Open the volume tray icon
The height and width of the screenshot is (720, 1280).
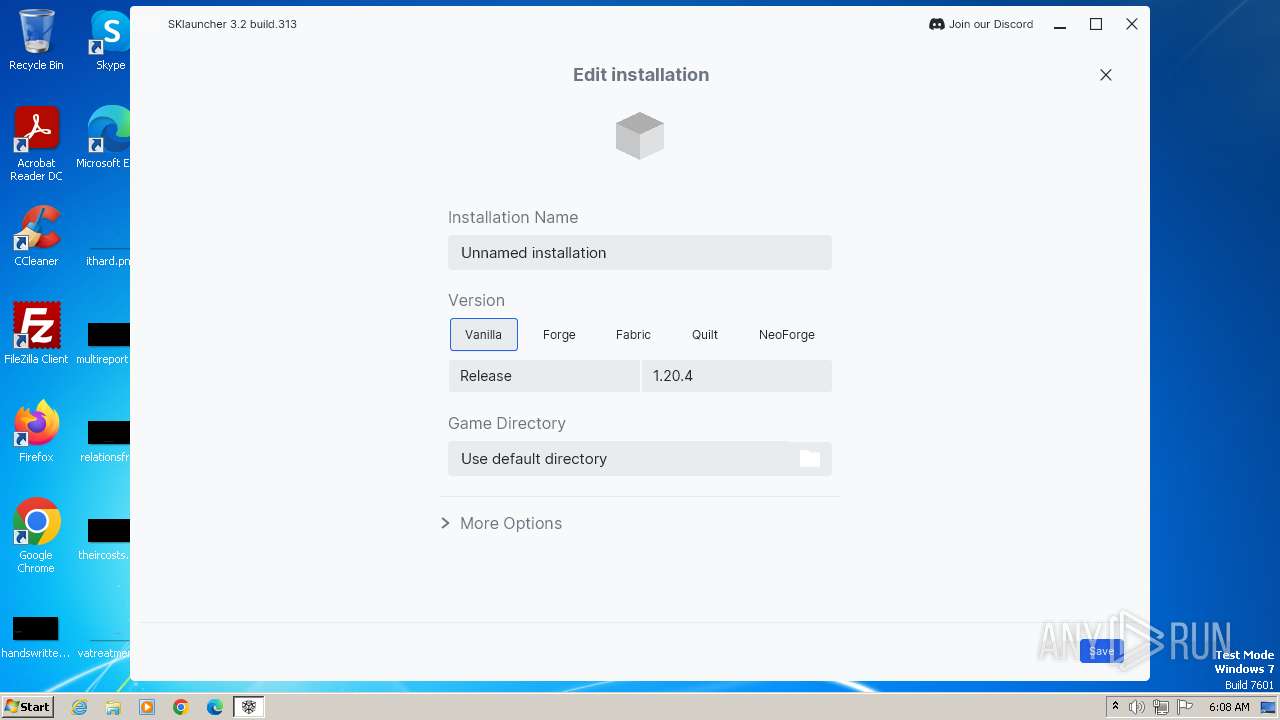pyautogui.click(x=1137, y=707)
